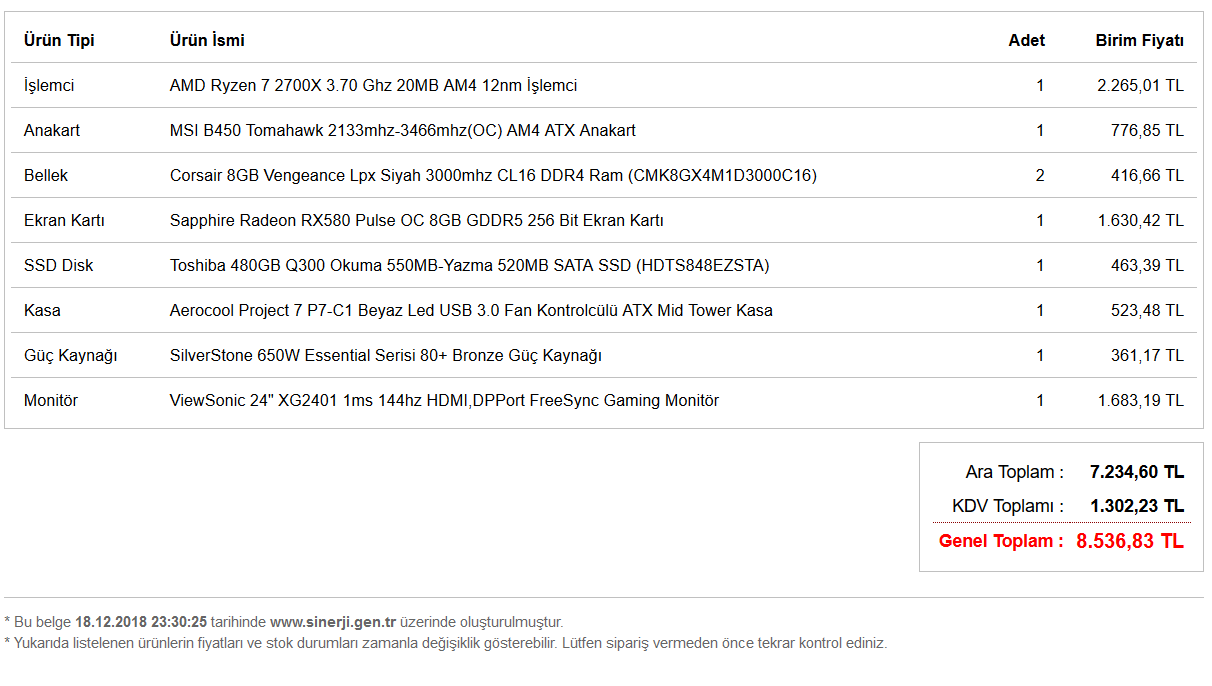Click the date 18.12.2018 23:30:25

141,622
